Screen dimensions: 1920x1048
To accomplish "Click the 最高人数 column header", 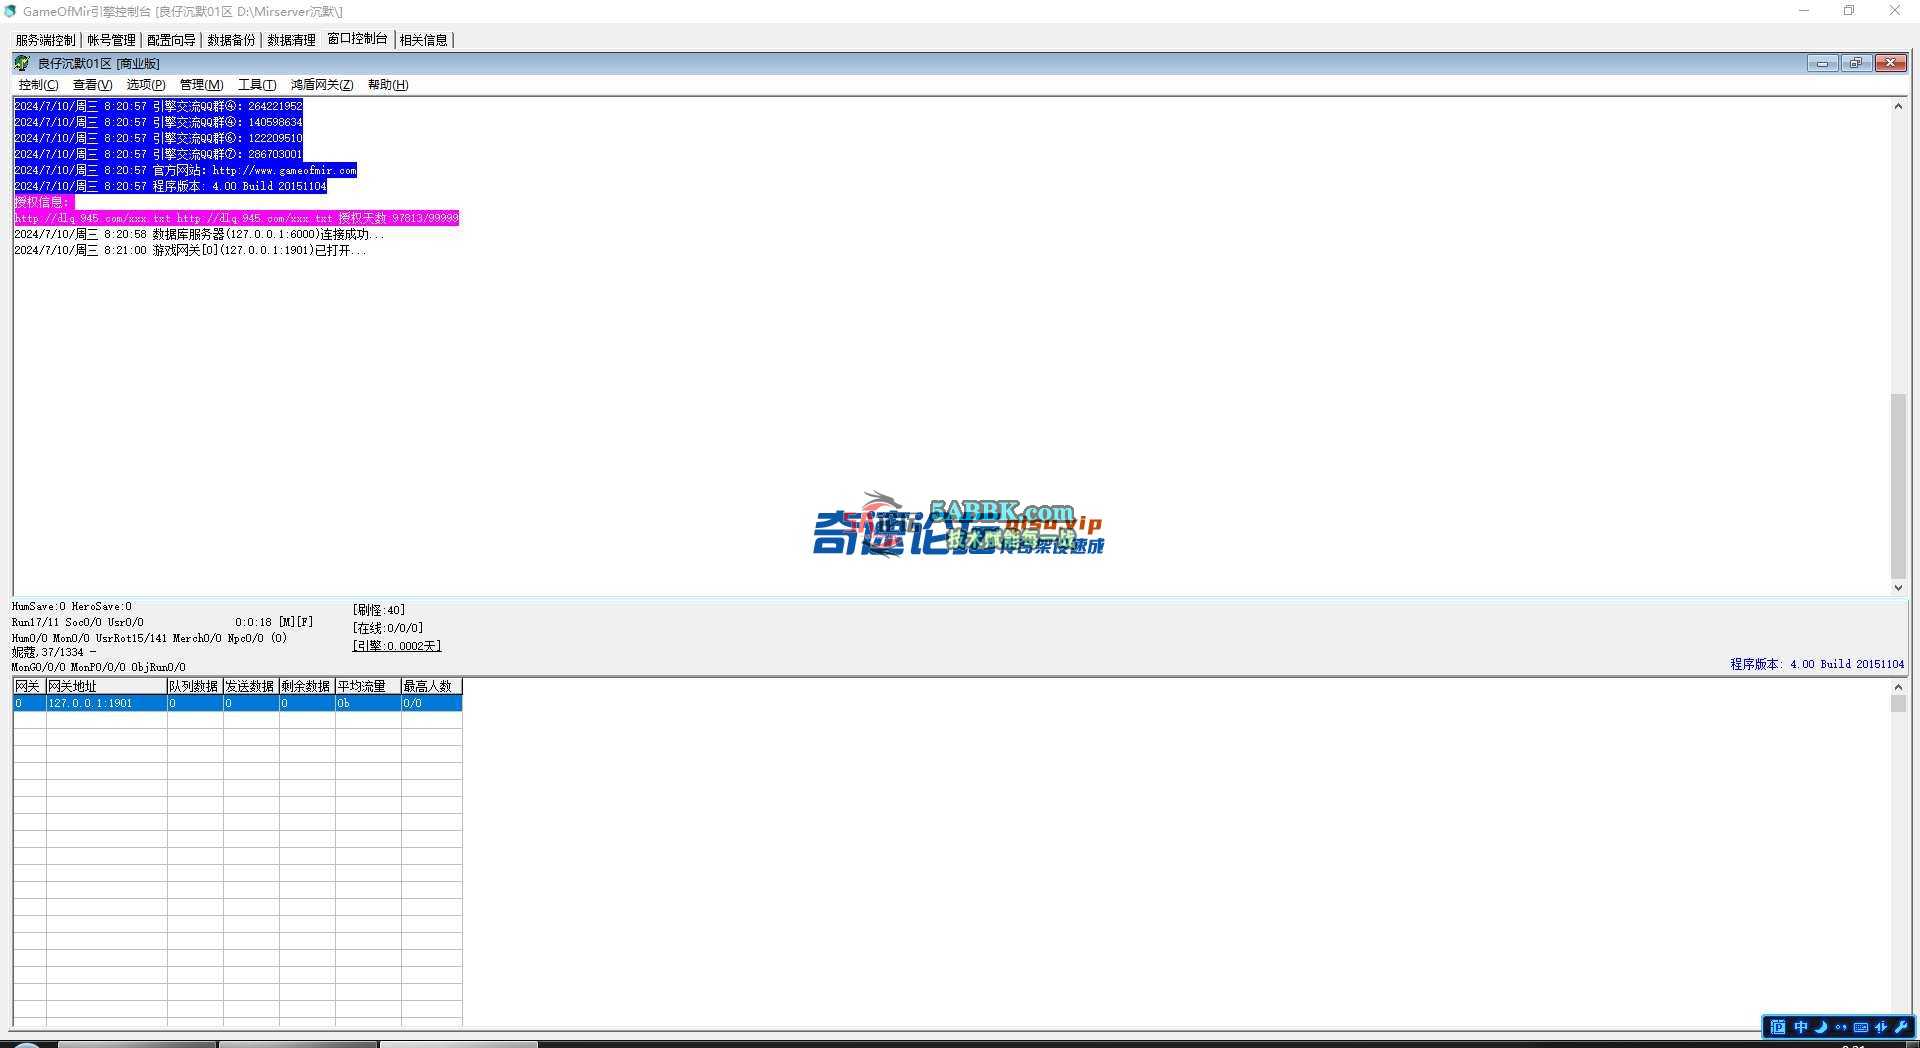I will (431, 686).
